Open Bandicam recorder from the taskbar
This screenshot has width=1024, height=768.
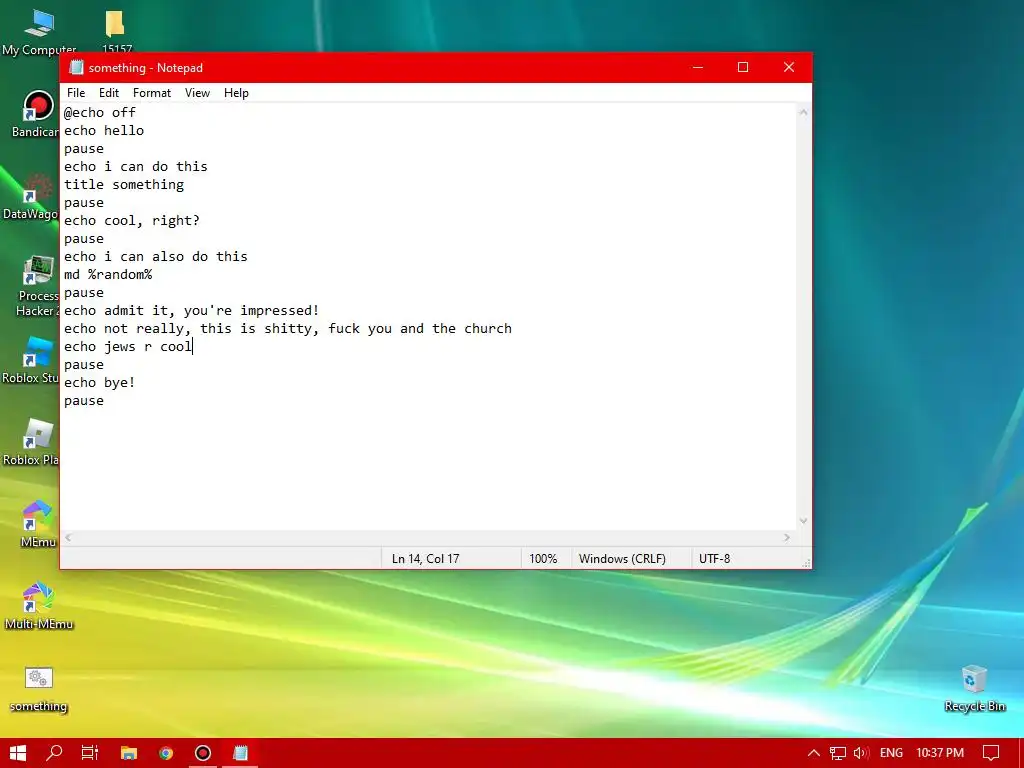203,753
